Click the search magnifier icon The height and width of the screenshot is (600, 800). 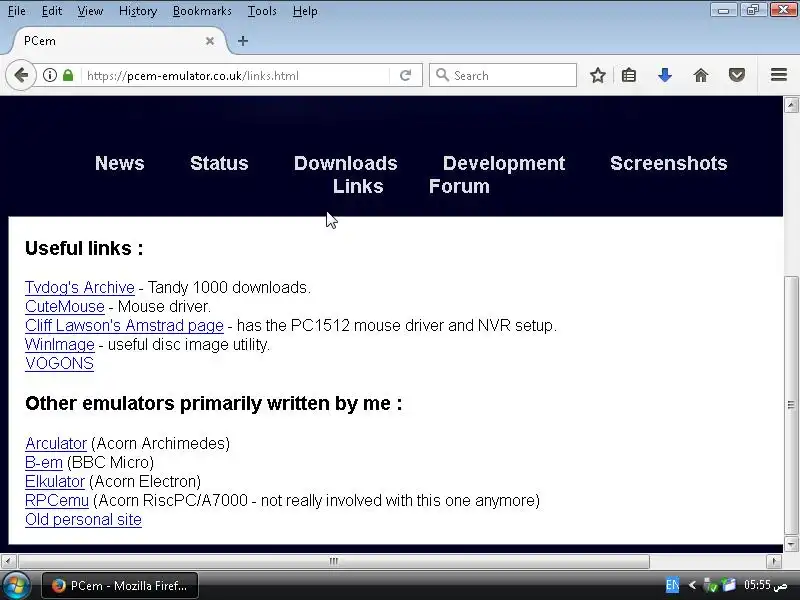coord(442,76)
